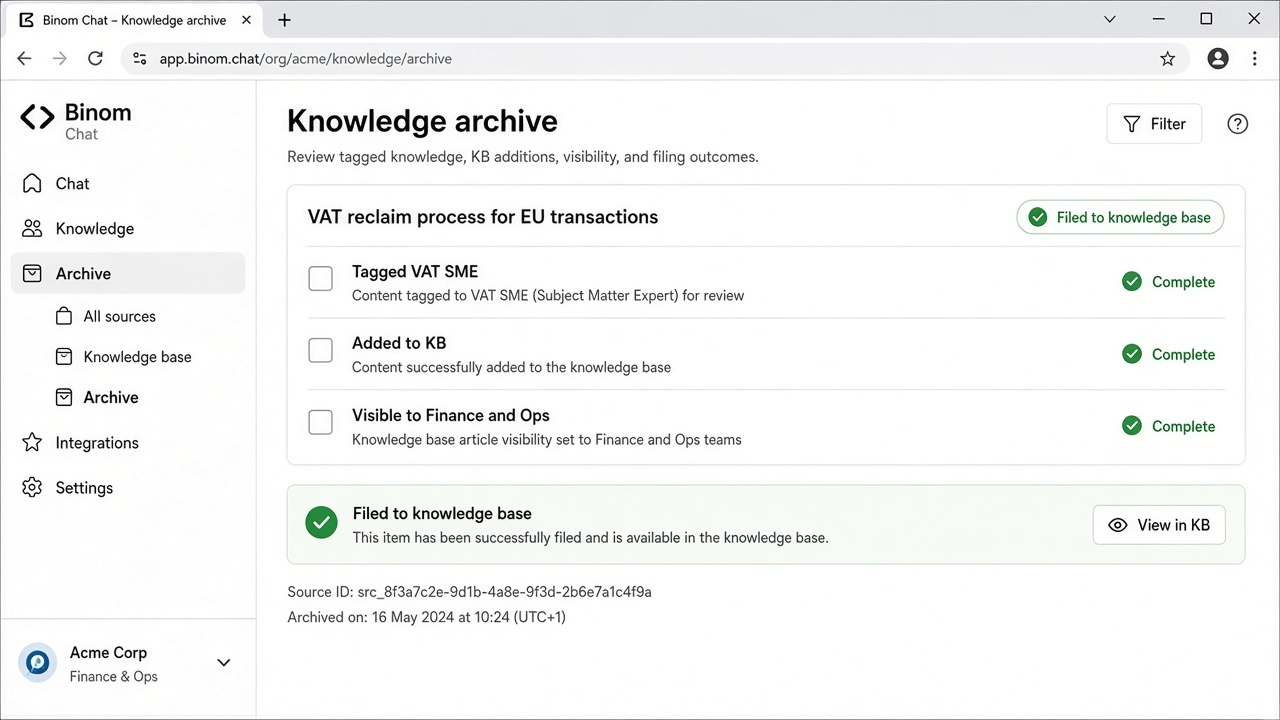Image resolution: width=1280 pixels, height=720 pixels.
Task: Click the Source ID text line
Action: [469, 592]
